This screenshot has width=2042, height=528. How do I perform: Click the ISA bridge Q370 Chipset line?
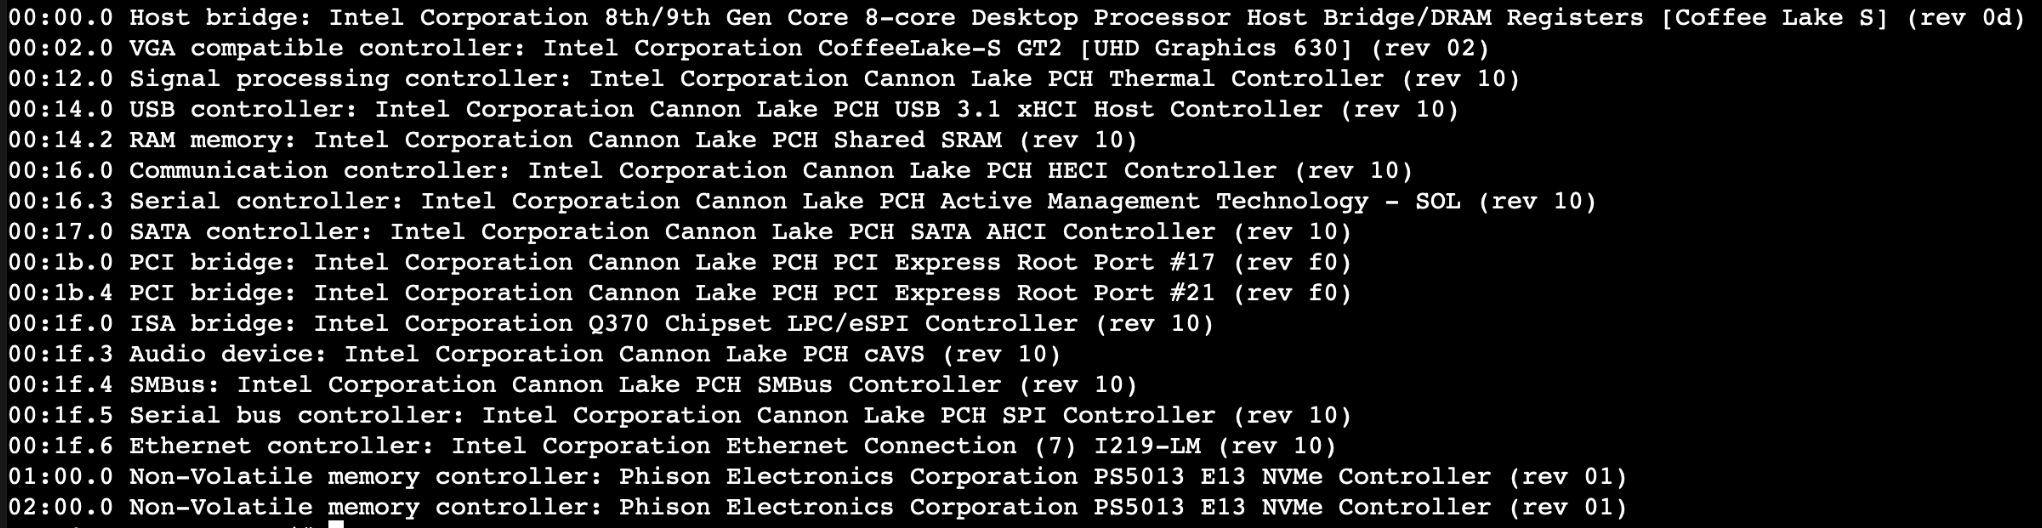coord(610,324)
